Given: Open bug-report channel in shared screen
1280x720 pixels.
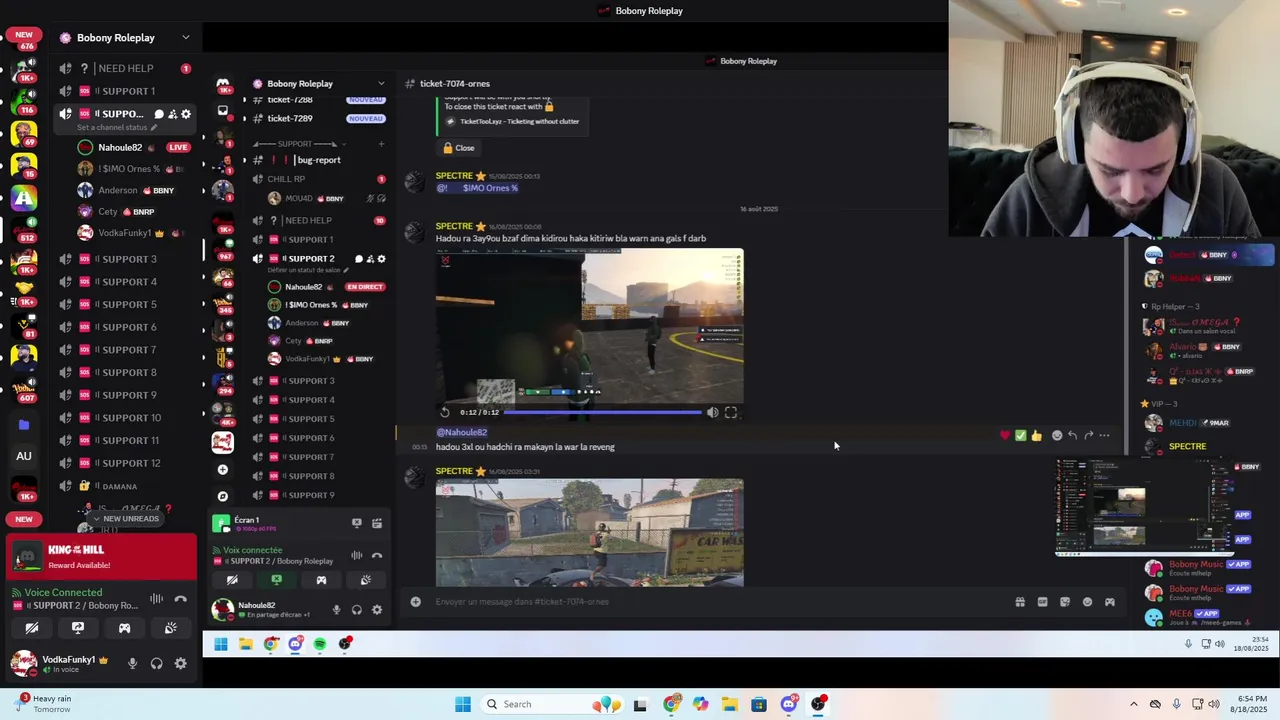Looking at the screenshot, I should pyautogui.click(x=318, y=160).
